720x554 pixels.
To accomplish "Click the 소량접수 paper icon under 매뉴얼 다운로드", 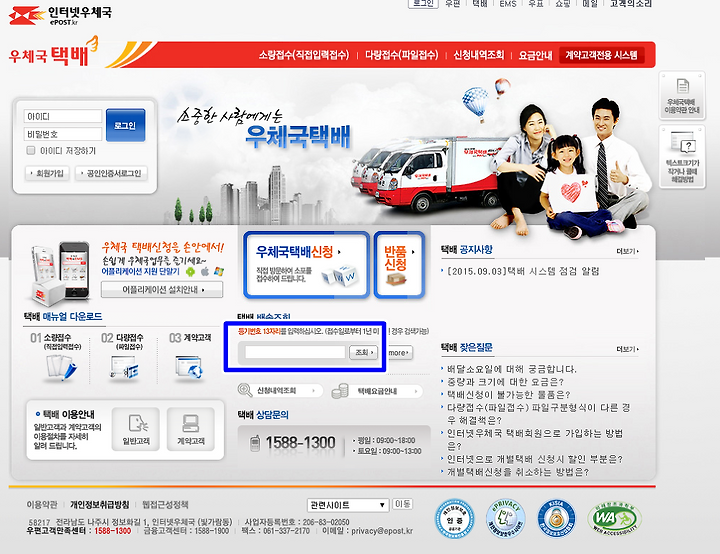I will pyautogui.click(x=61, y=367).
